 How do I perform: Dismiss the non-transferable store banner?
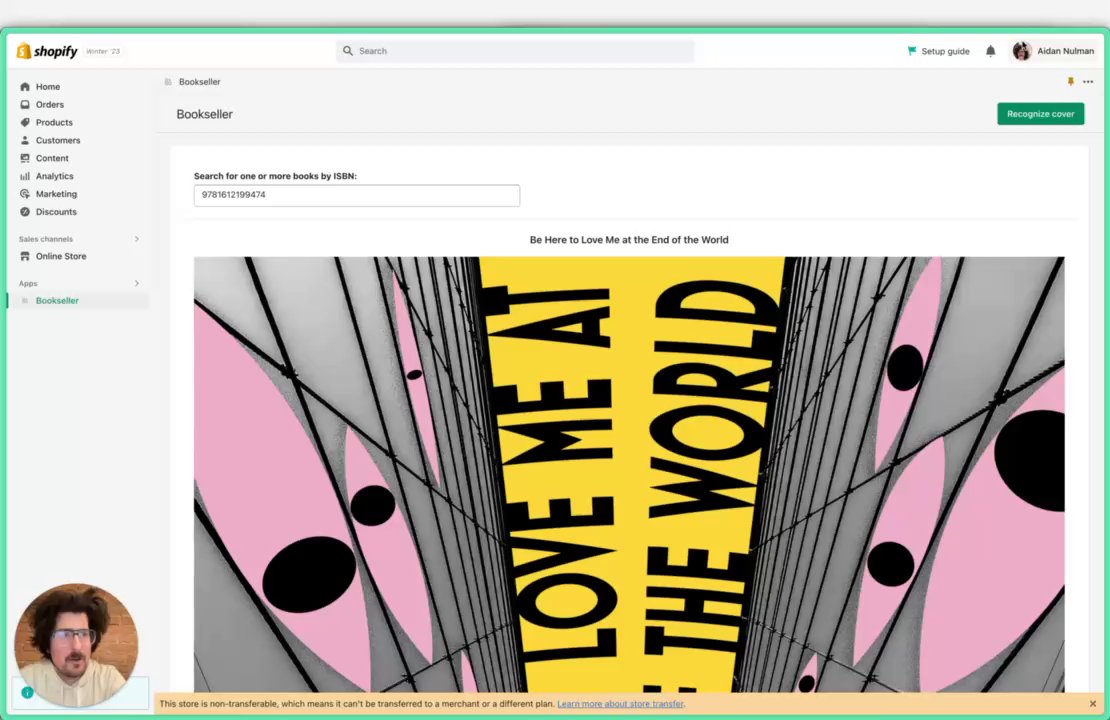[1092, 704]
